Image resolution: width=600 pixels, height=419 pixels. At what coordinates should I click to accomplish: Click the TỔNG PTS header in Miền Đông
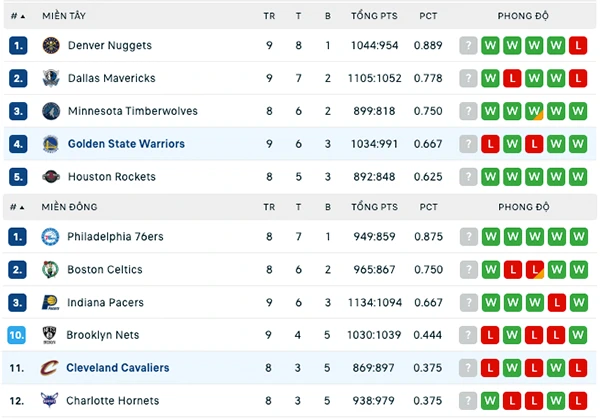375,207
